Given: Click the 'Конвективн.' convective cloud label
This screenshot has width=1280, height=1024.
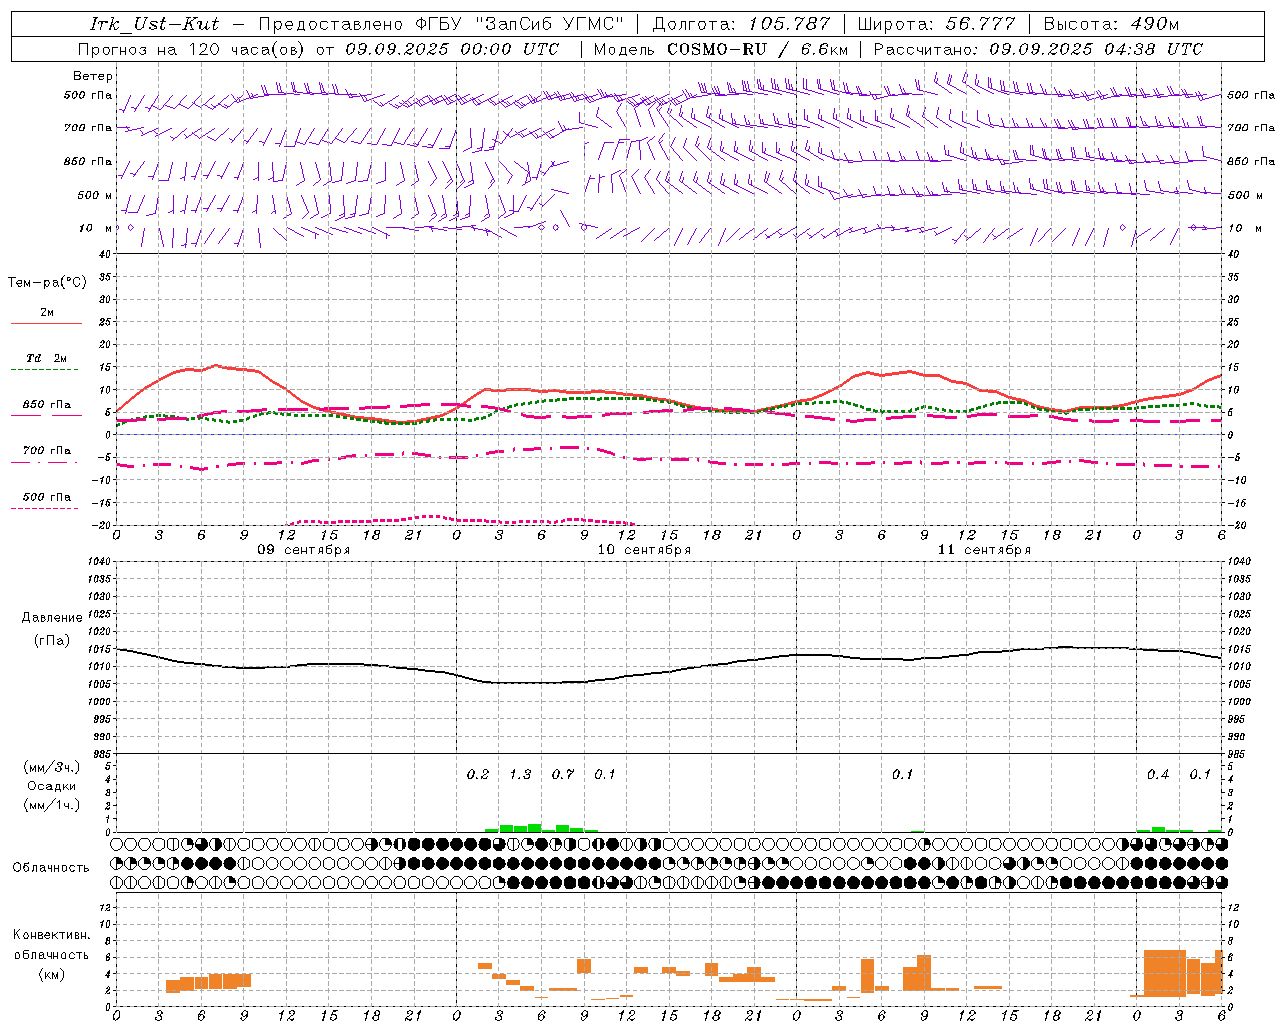Looking at the screenshot, I should (x=52, y=935).
